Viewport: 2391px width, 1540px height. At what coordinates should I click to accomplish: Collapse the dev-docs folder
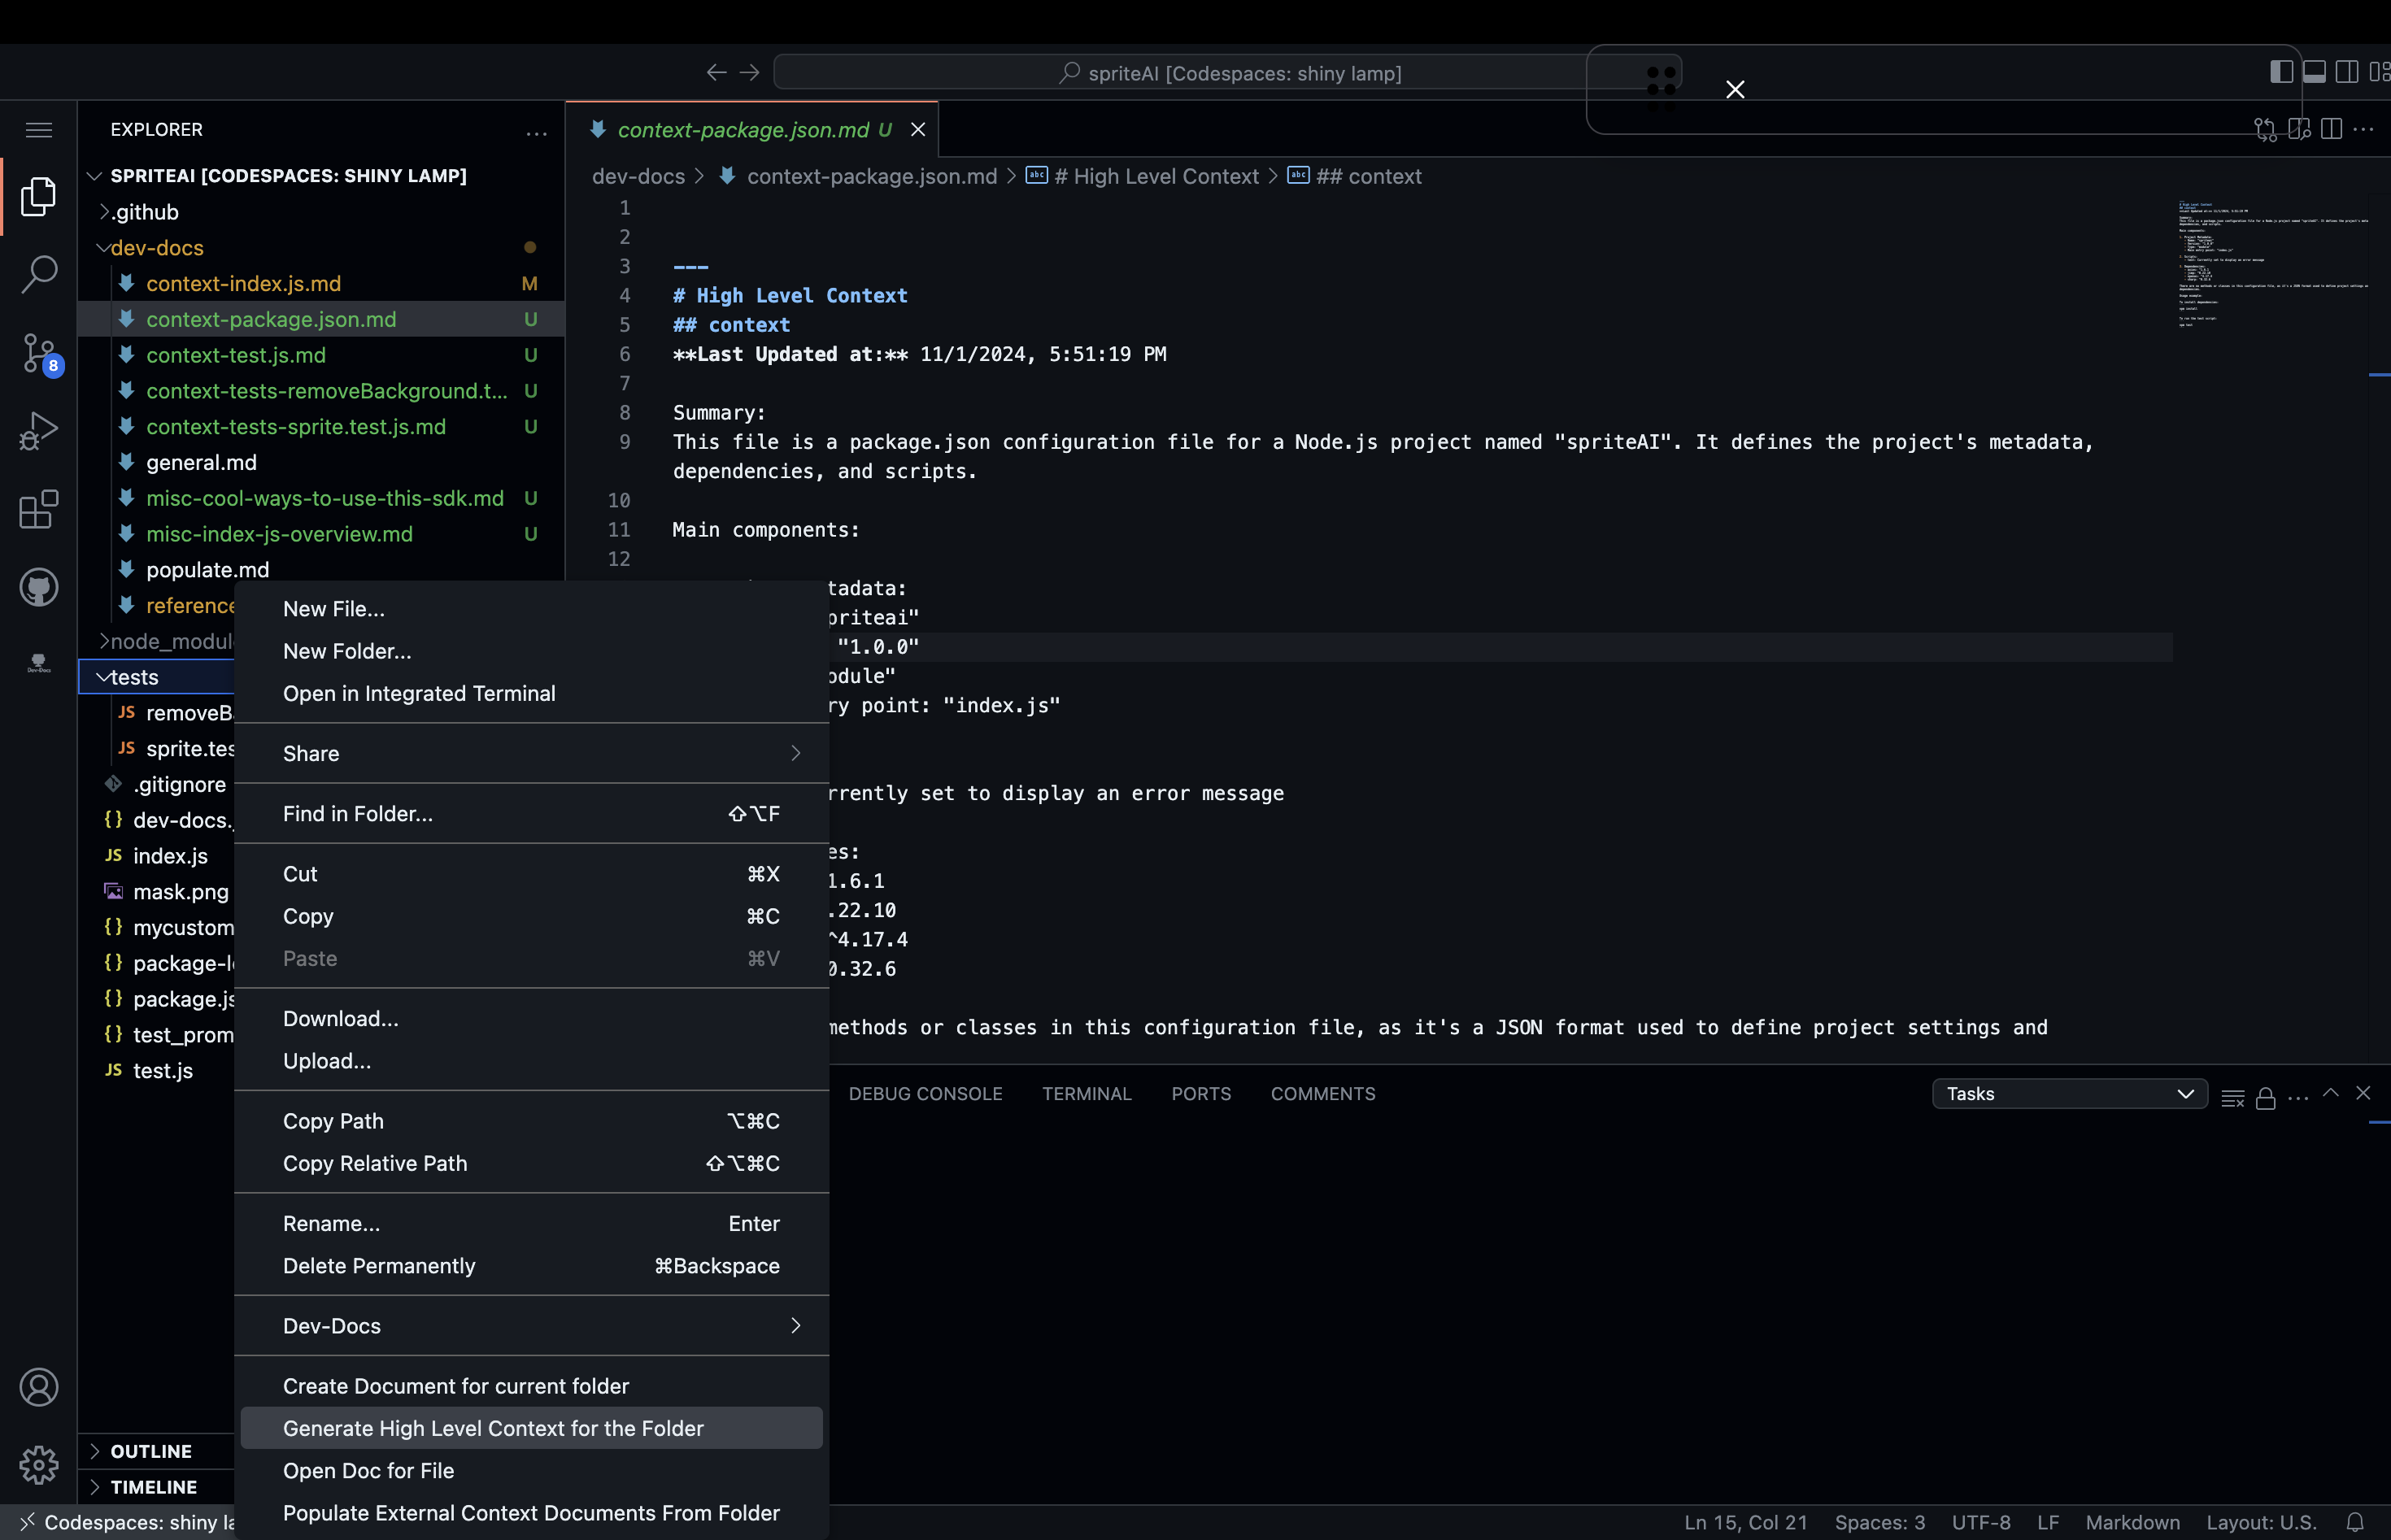pyautogui.click(x=156, y=248)
